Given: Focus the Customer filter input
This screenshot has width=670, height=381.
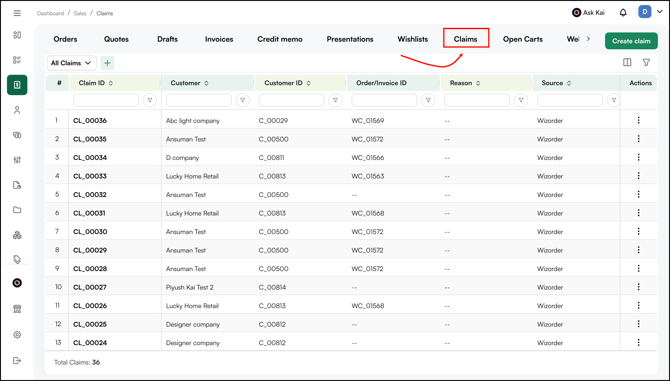Looking at the screenshot, I should 199,100.
